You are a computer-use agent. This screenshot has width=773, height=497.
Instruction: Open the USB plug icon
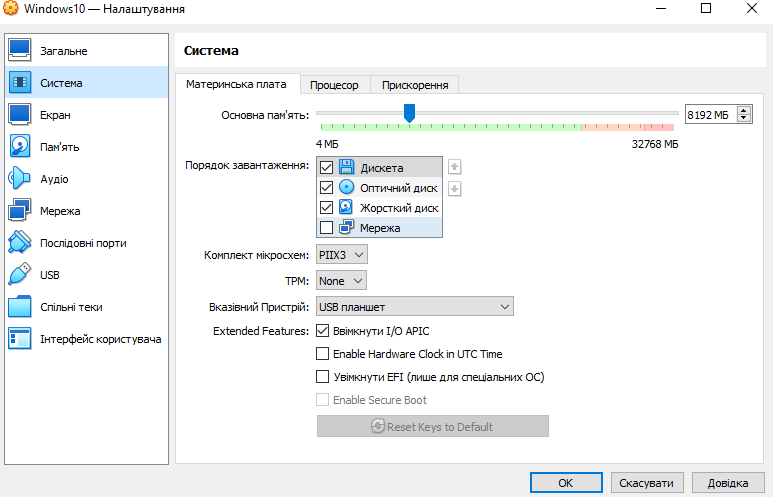(20, 275)
